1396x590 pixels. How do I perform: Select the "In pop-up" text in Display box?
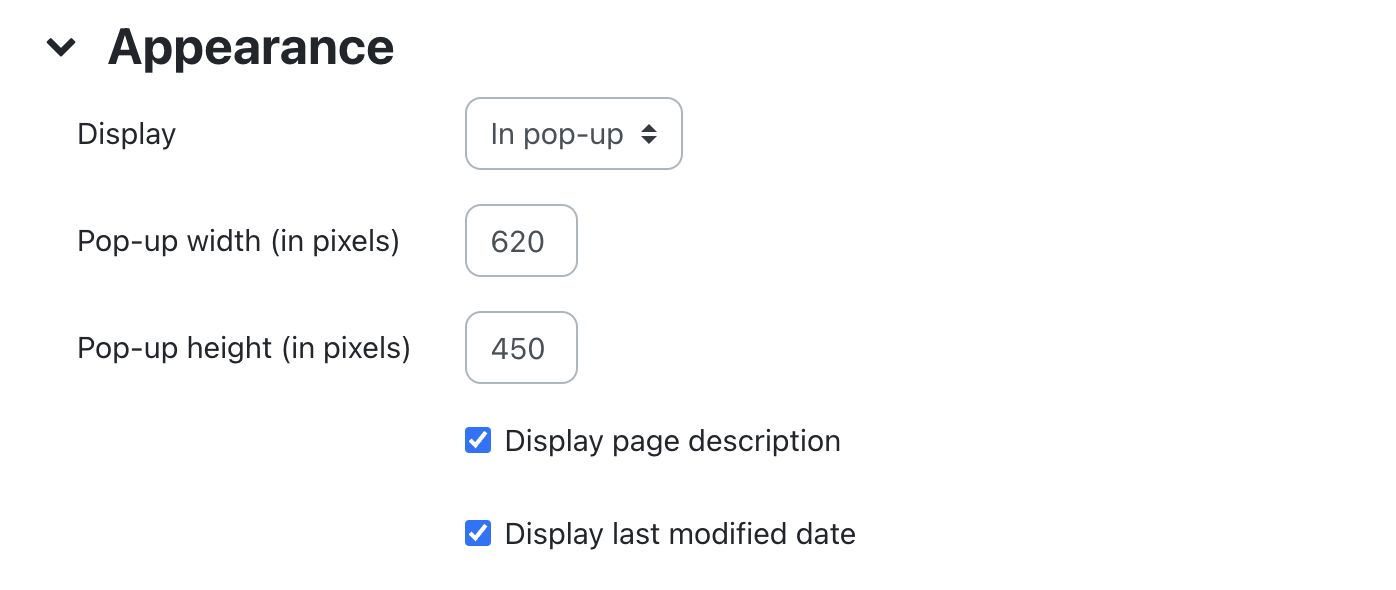pyautogui.click(x=556, y=134)
